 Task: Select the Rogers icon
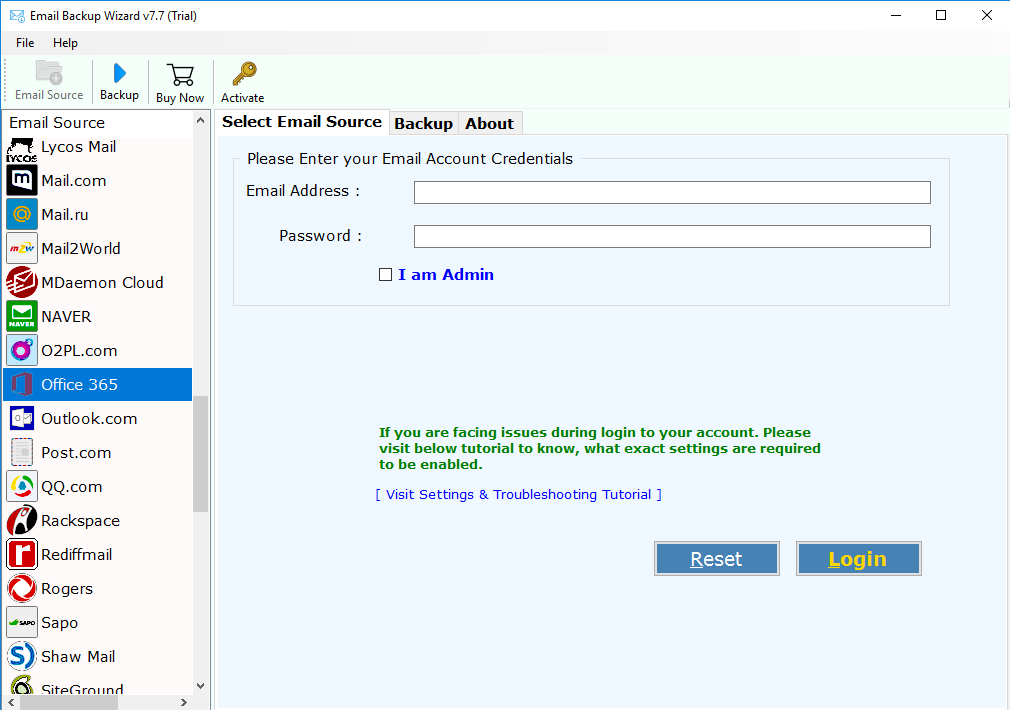coord(22,589)
